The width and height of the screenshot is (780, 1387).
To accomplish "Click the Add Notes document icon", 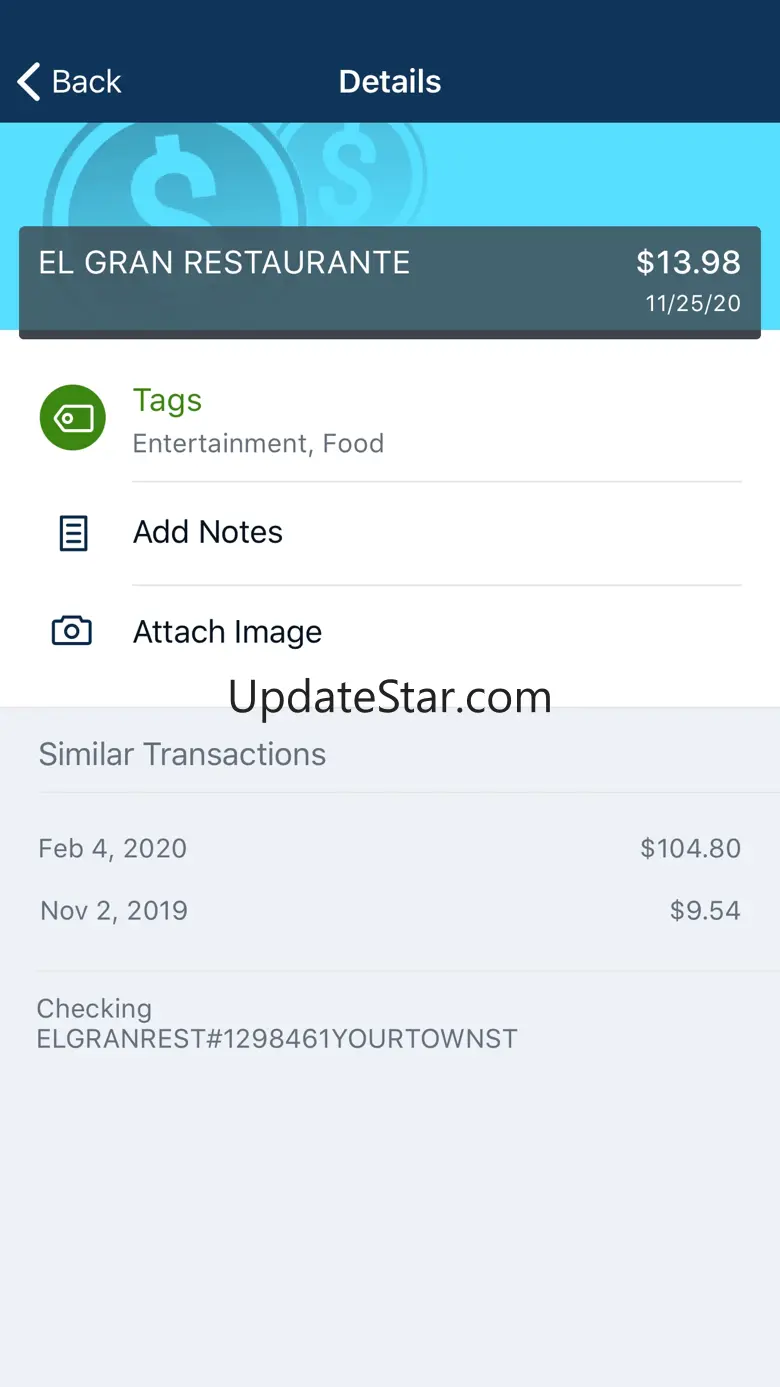I will 73,533.
